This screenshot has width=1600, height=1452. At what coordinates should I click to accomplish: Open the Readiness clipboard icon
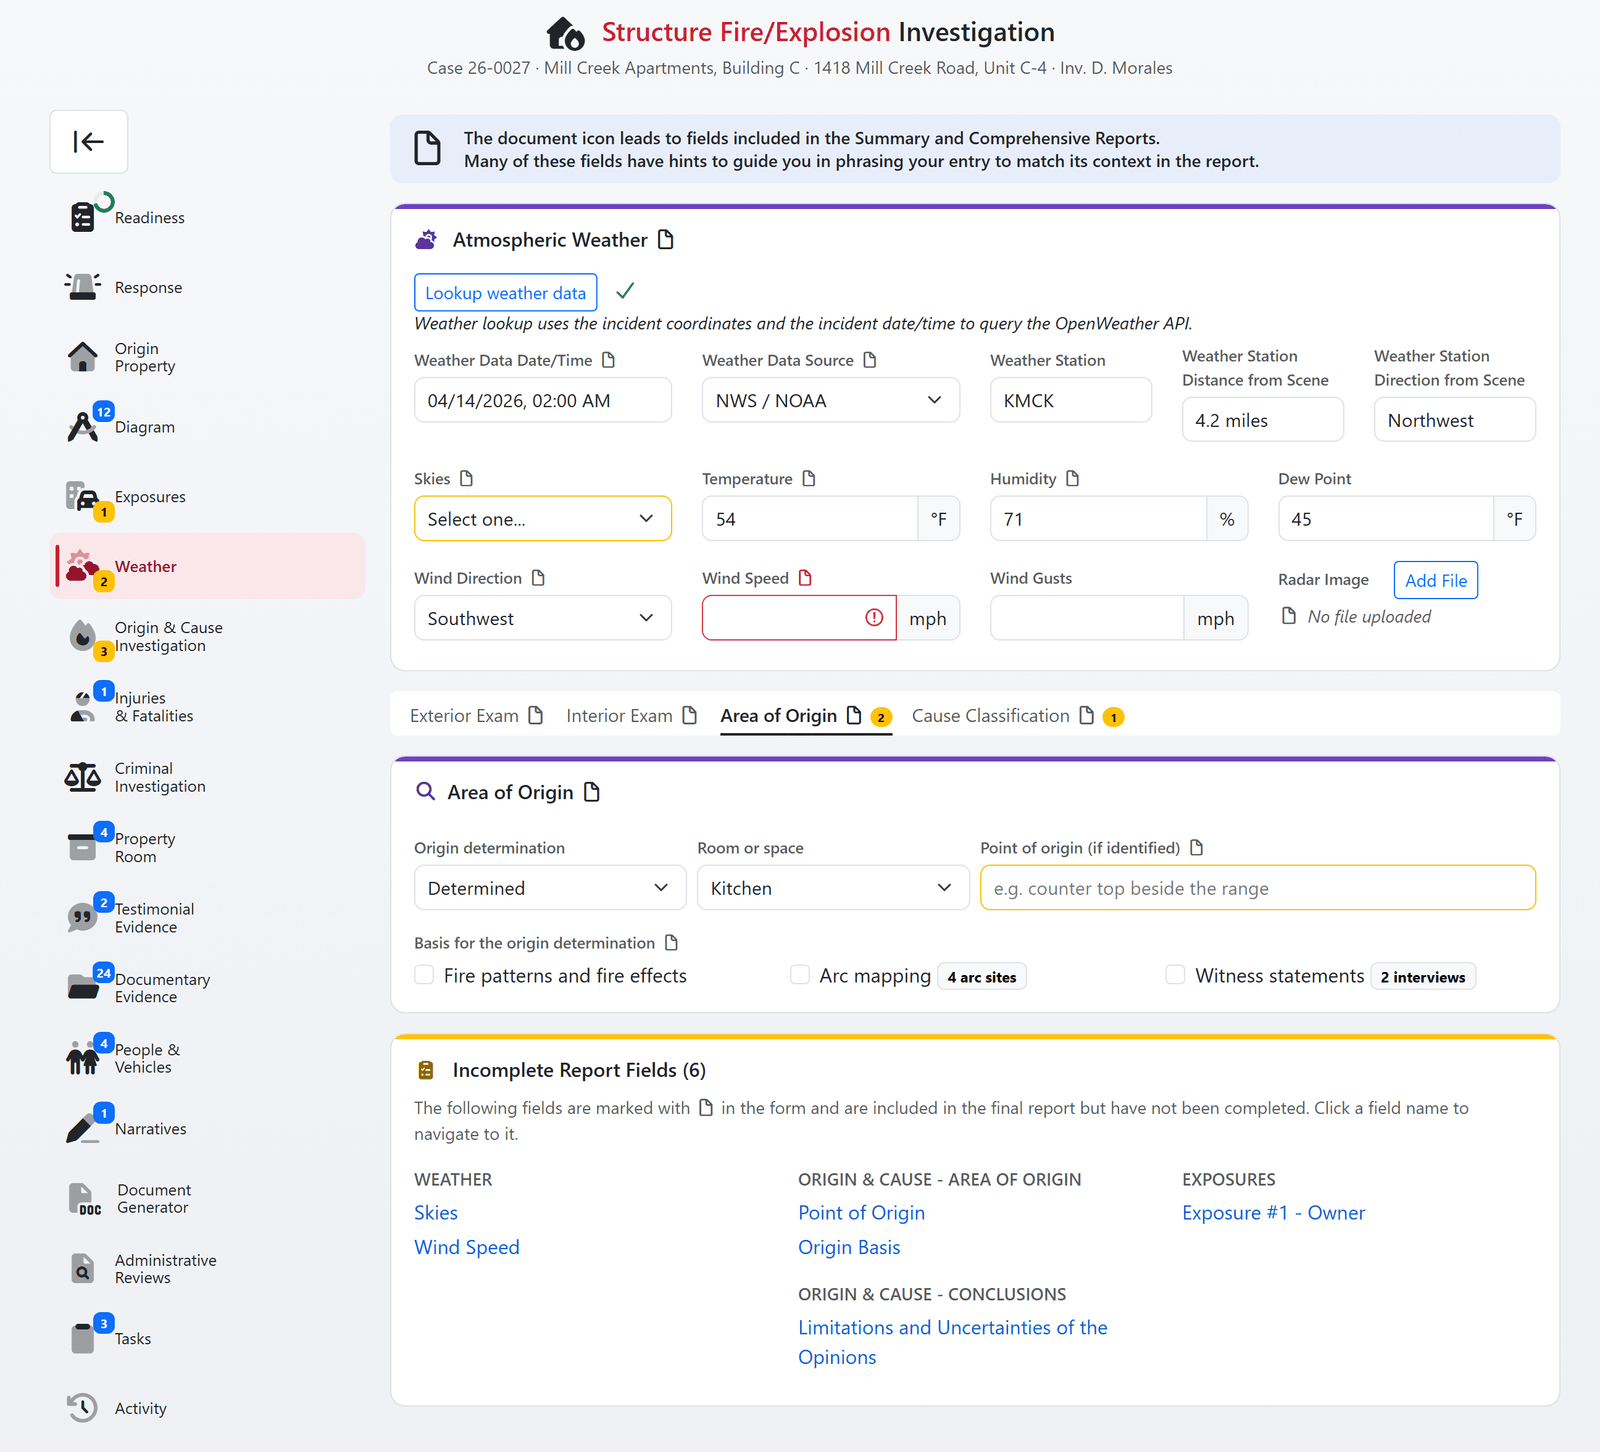pyautogui.click(x=83, y=217)
